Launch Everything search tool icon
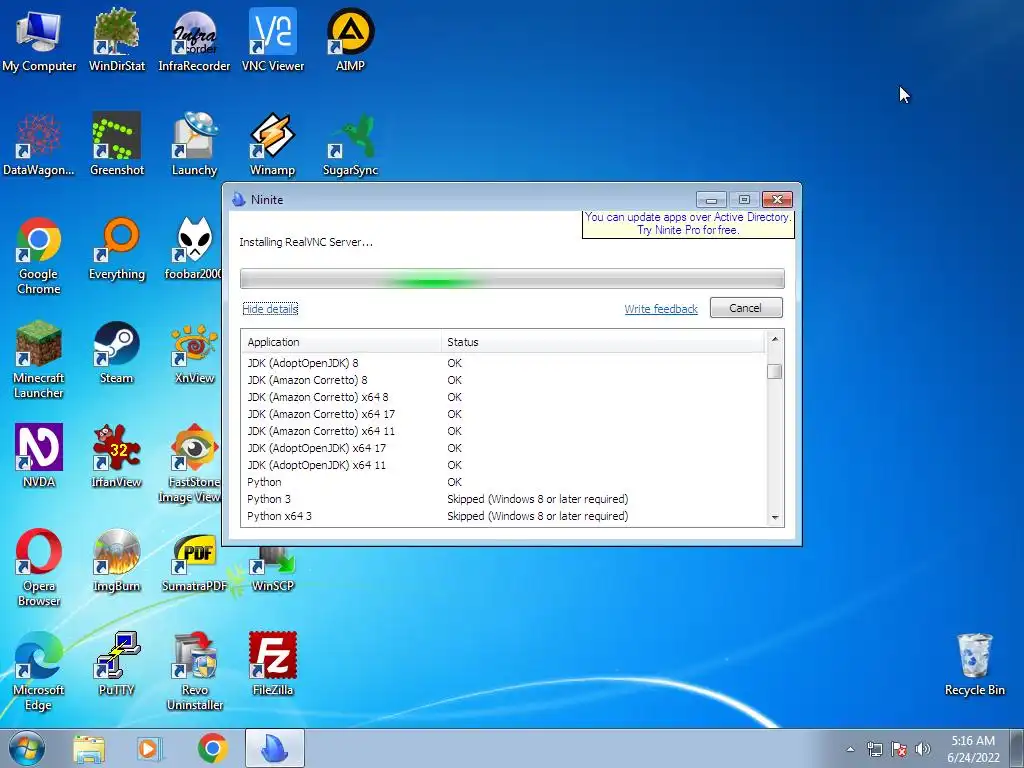The height and width of the screenshot is (768, 1024). [x=117, y=248]
